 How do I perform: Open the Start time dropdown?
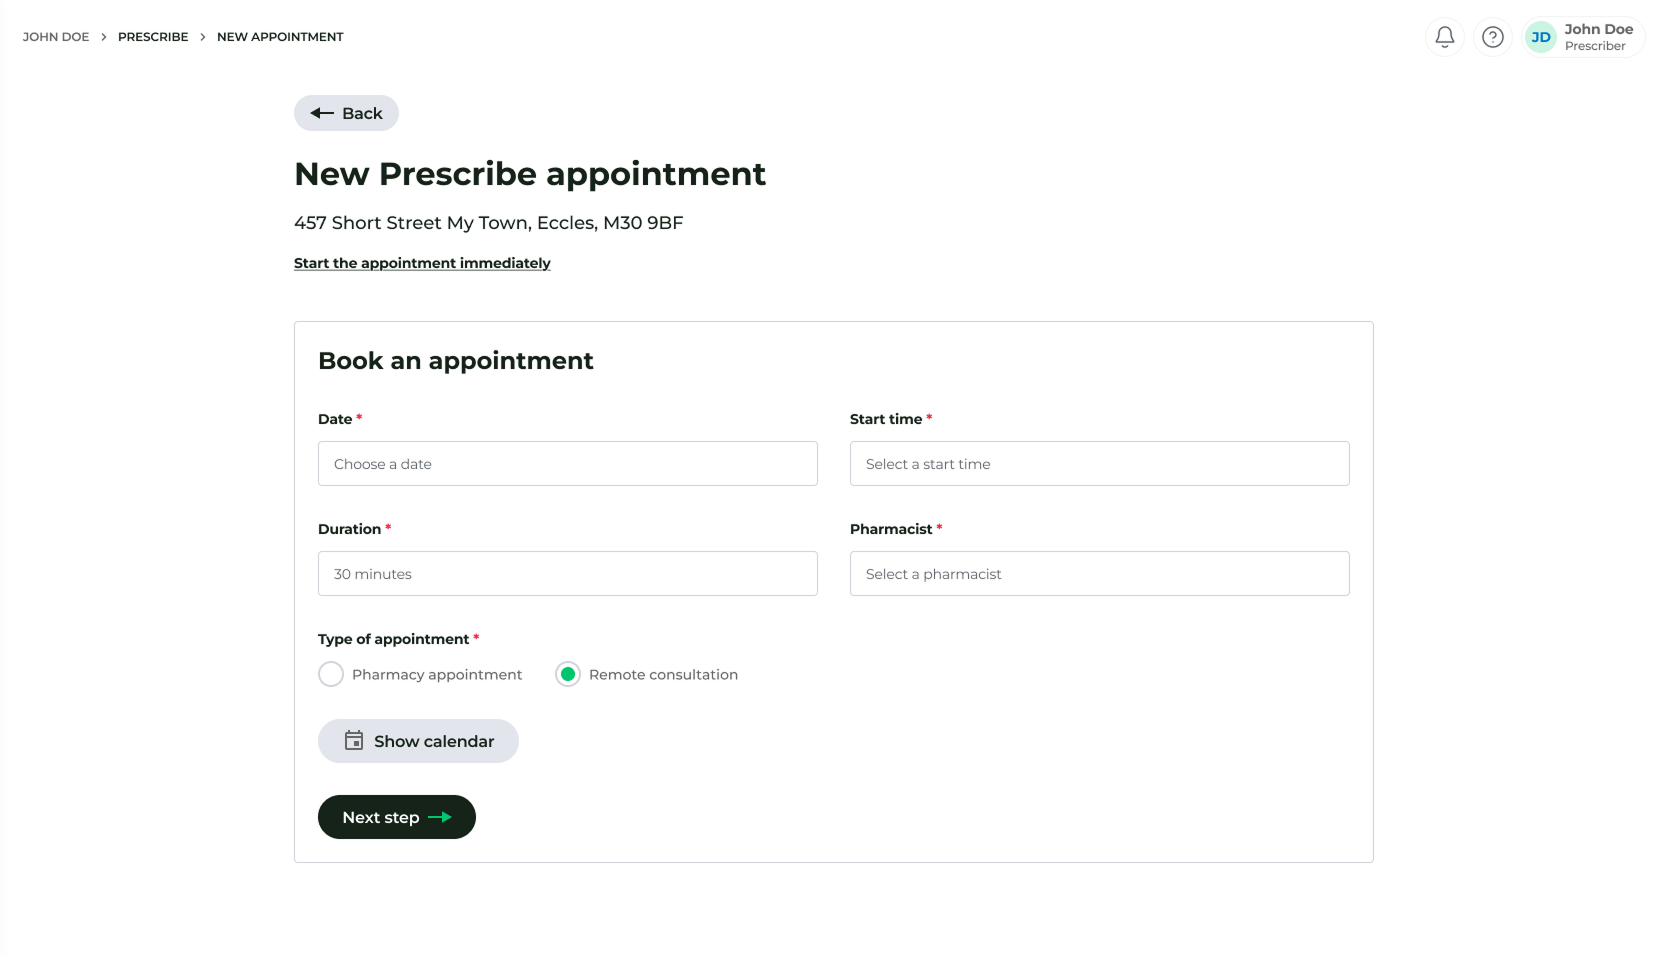pyautogui.click(x=1099, y=464)
